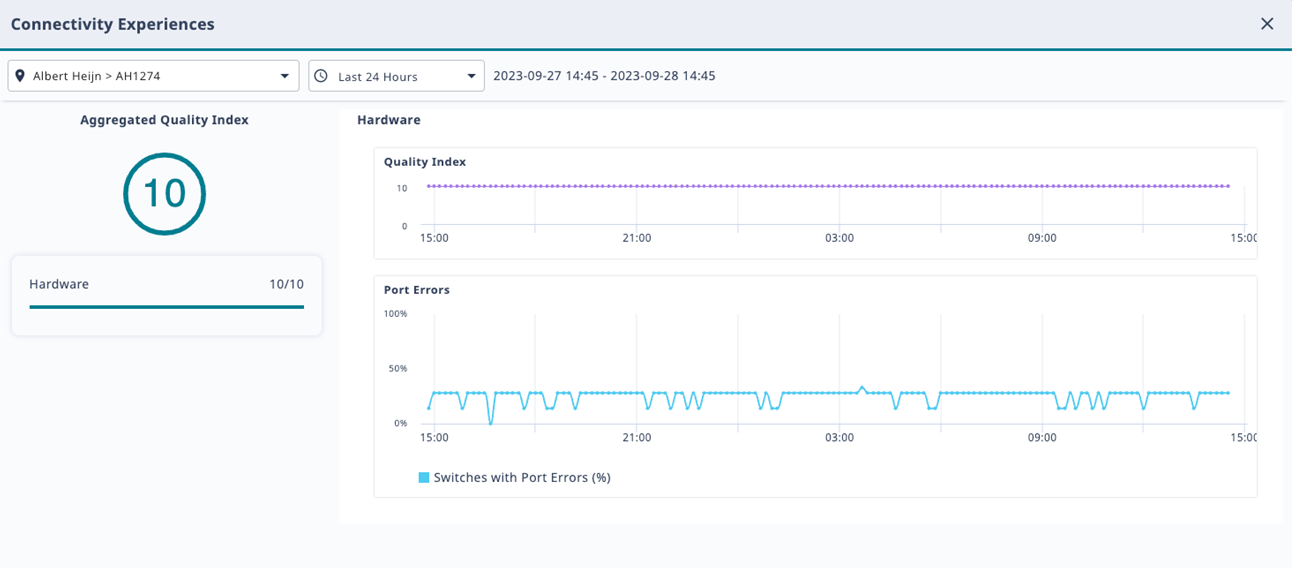This screenshot has width=1292, height=568.
Task: Click the spike near 03:00 in Port Errors
Action: click(x=862, y=387)
